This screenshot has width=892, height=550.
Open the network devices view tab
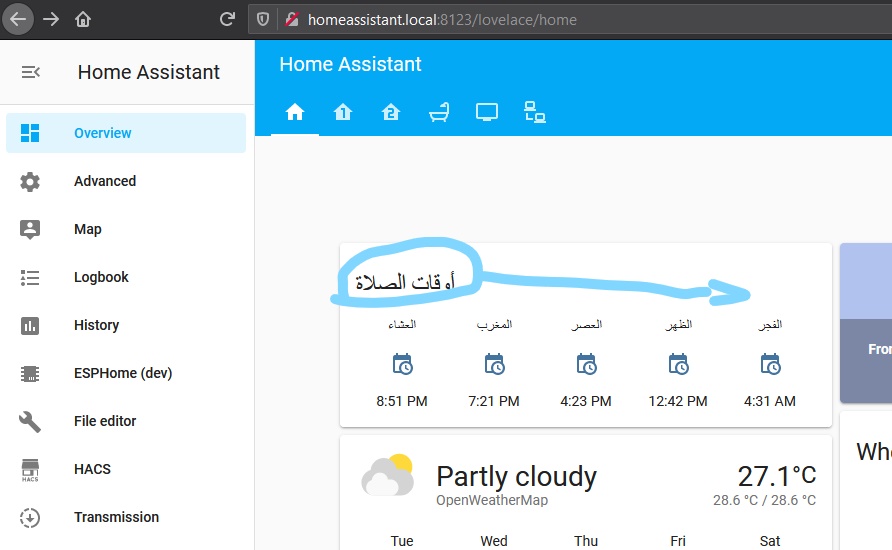[x=535, y=112]
